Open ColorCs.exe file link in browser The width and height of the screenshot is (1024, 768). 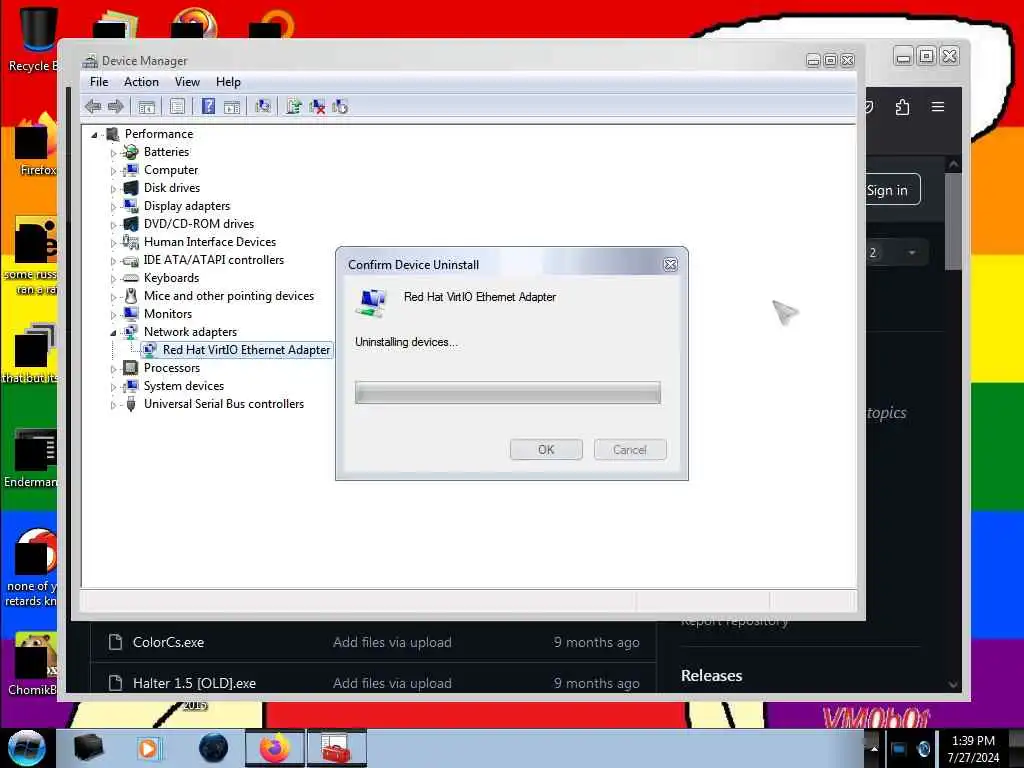tap(168, 642)
